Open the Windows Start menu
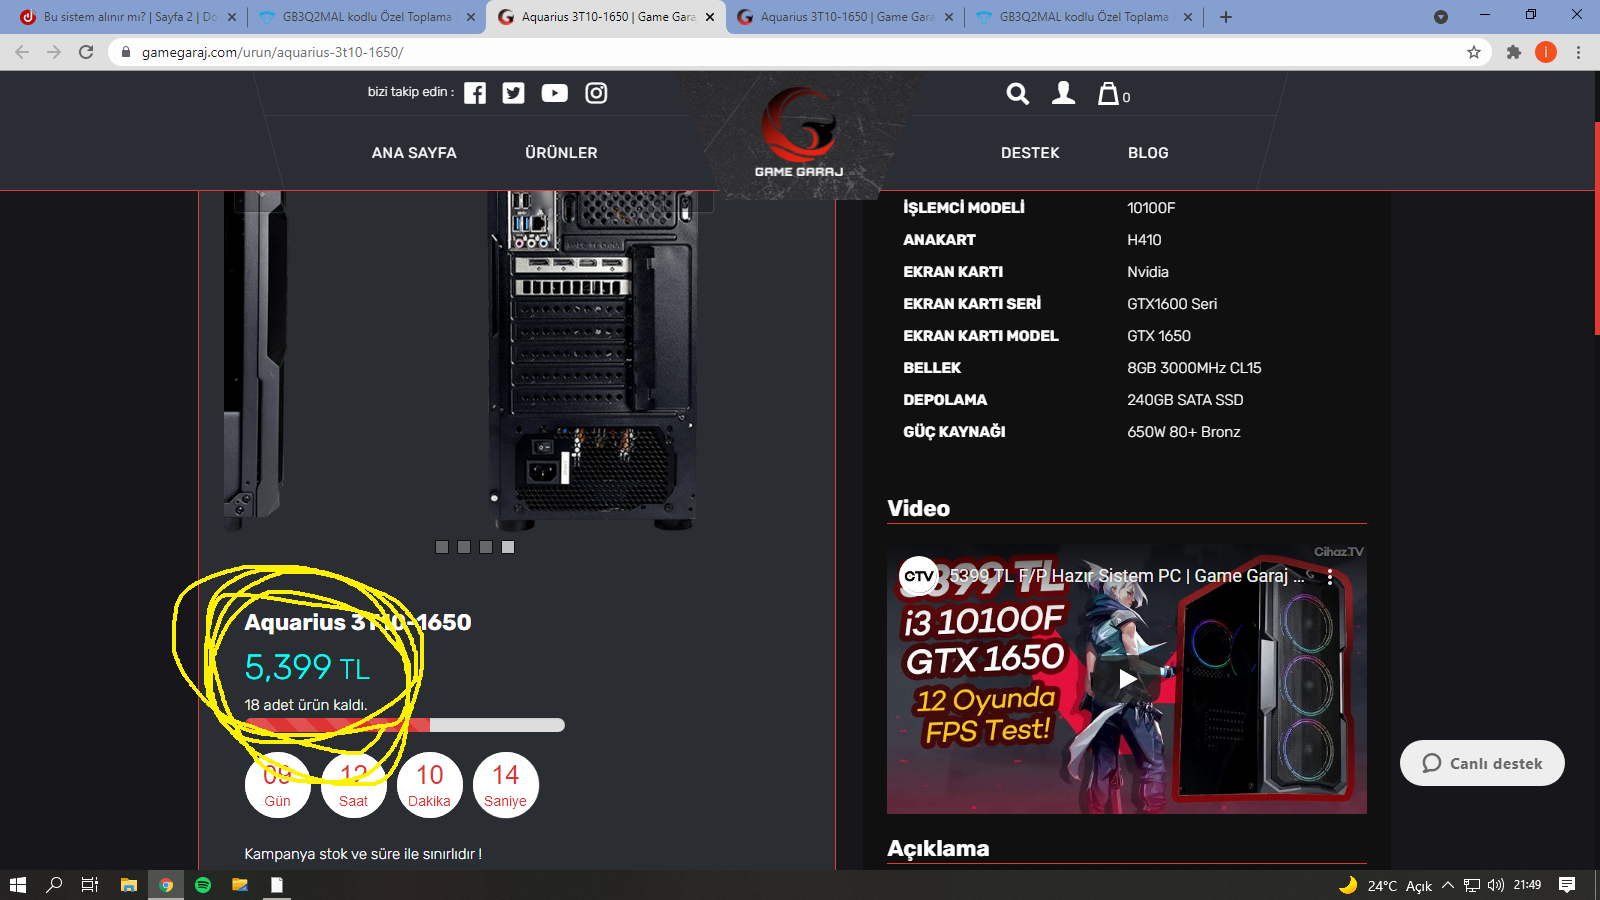 click(18, 885)
